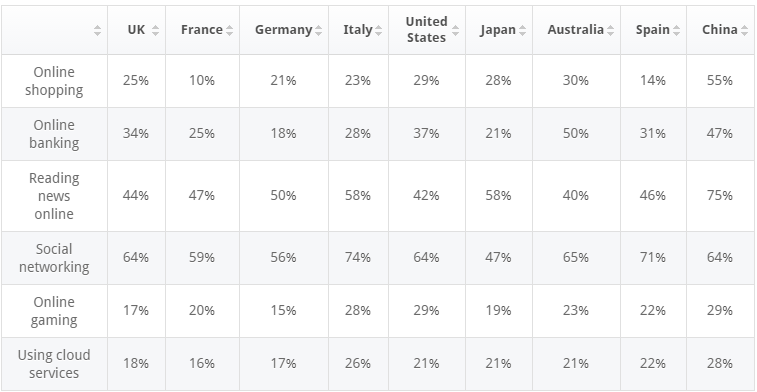The height and width of the screenshot is (392, 757).
Task: Click the Social networking row label
Action: pyautogui.click(x=54, y=258)
